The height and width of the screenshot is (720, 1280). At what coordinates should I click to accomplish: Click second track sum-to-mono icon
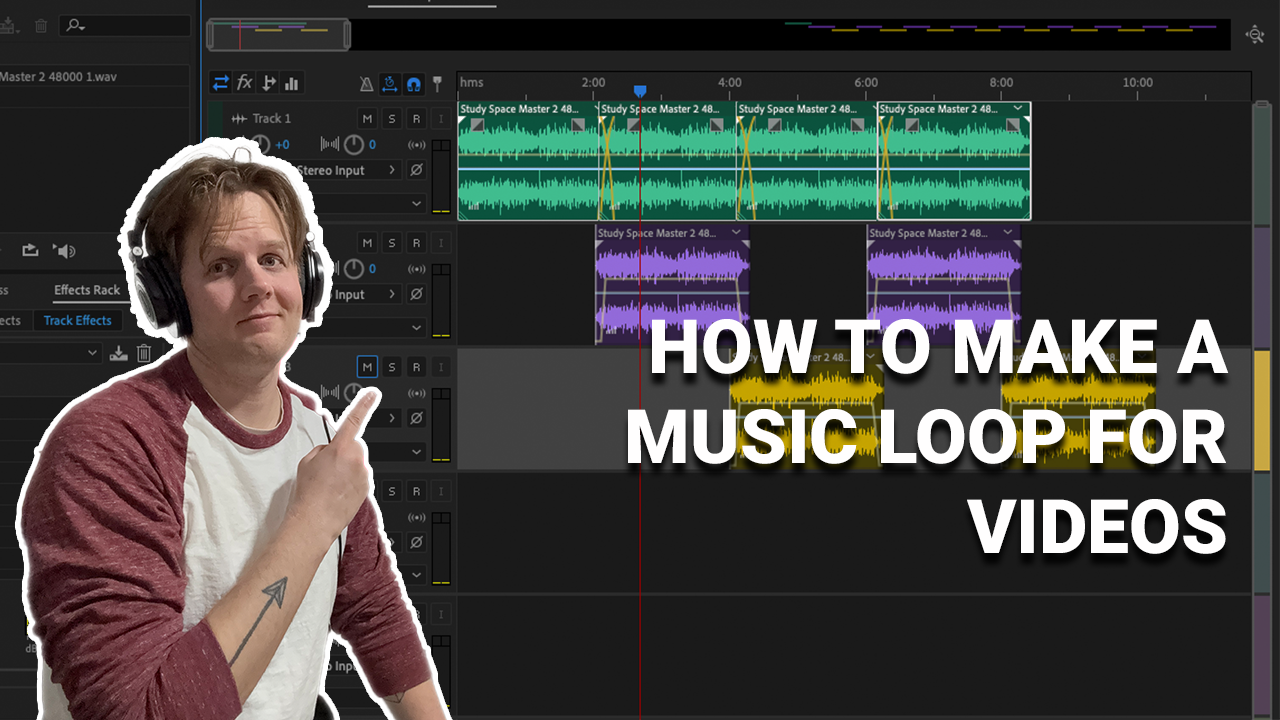click(x=417, y=269)
